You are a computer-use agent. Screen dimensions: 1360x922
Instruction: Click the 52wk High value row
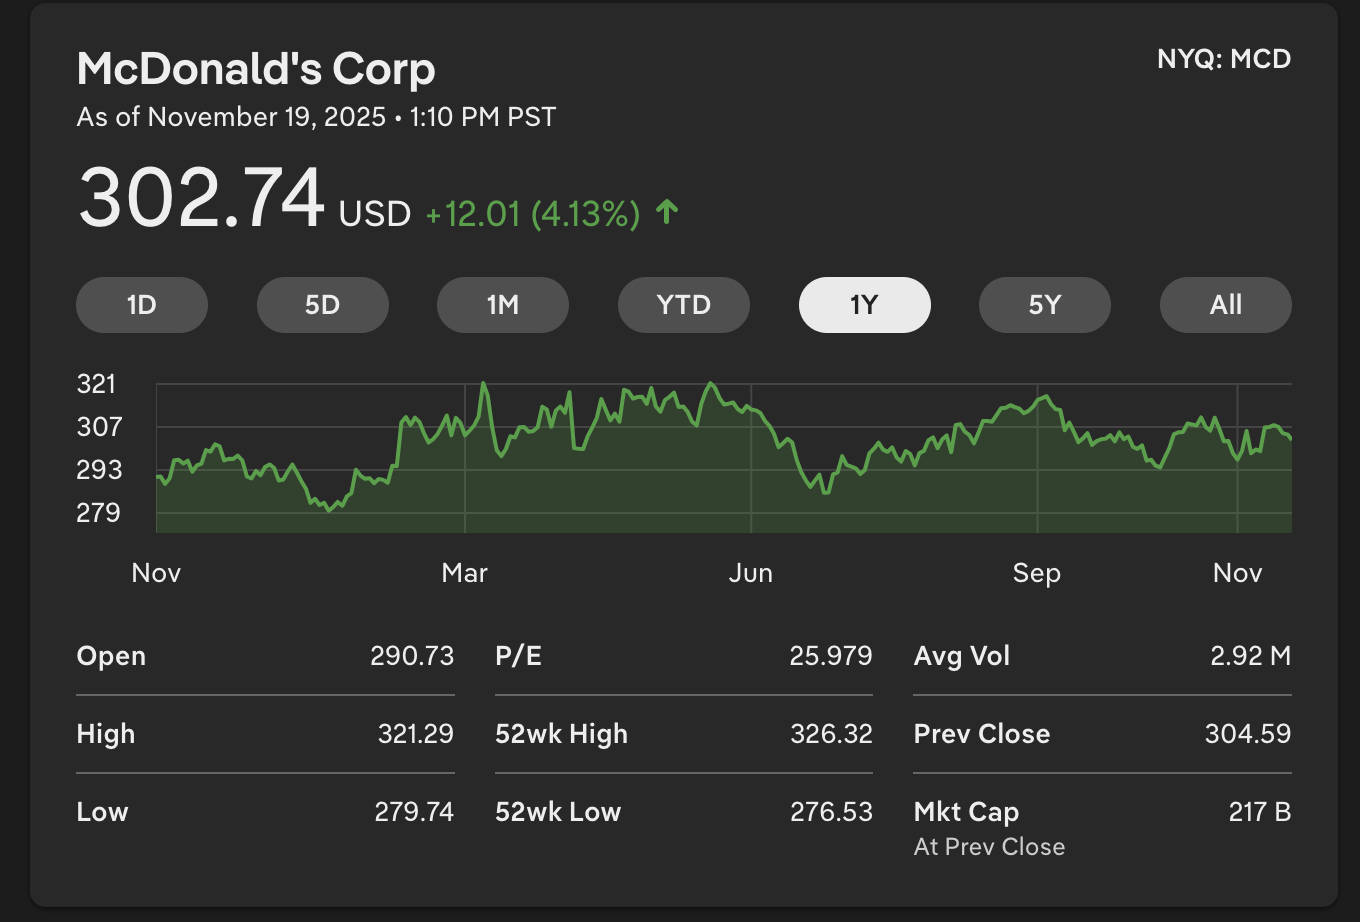(684, 734)
